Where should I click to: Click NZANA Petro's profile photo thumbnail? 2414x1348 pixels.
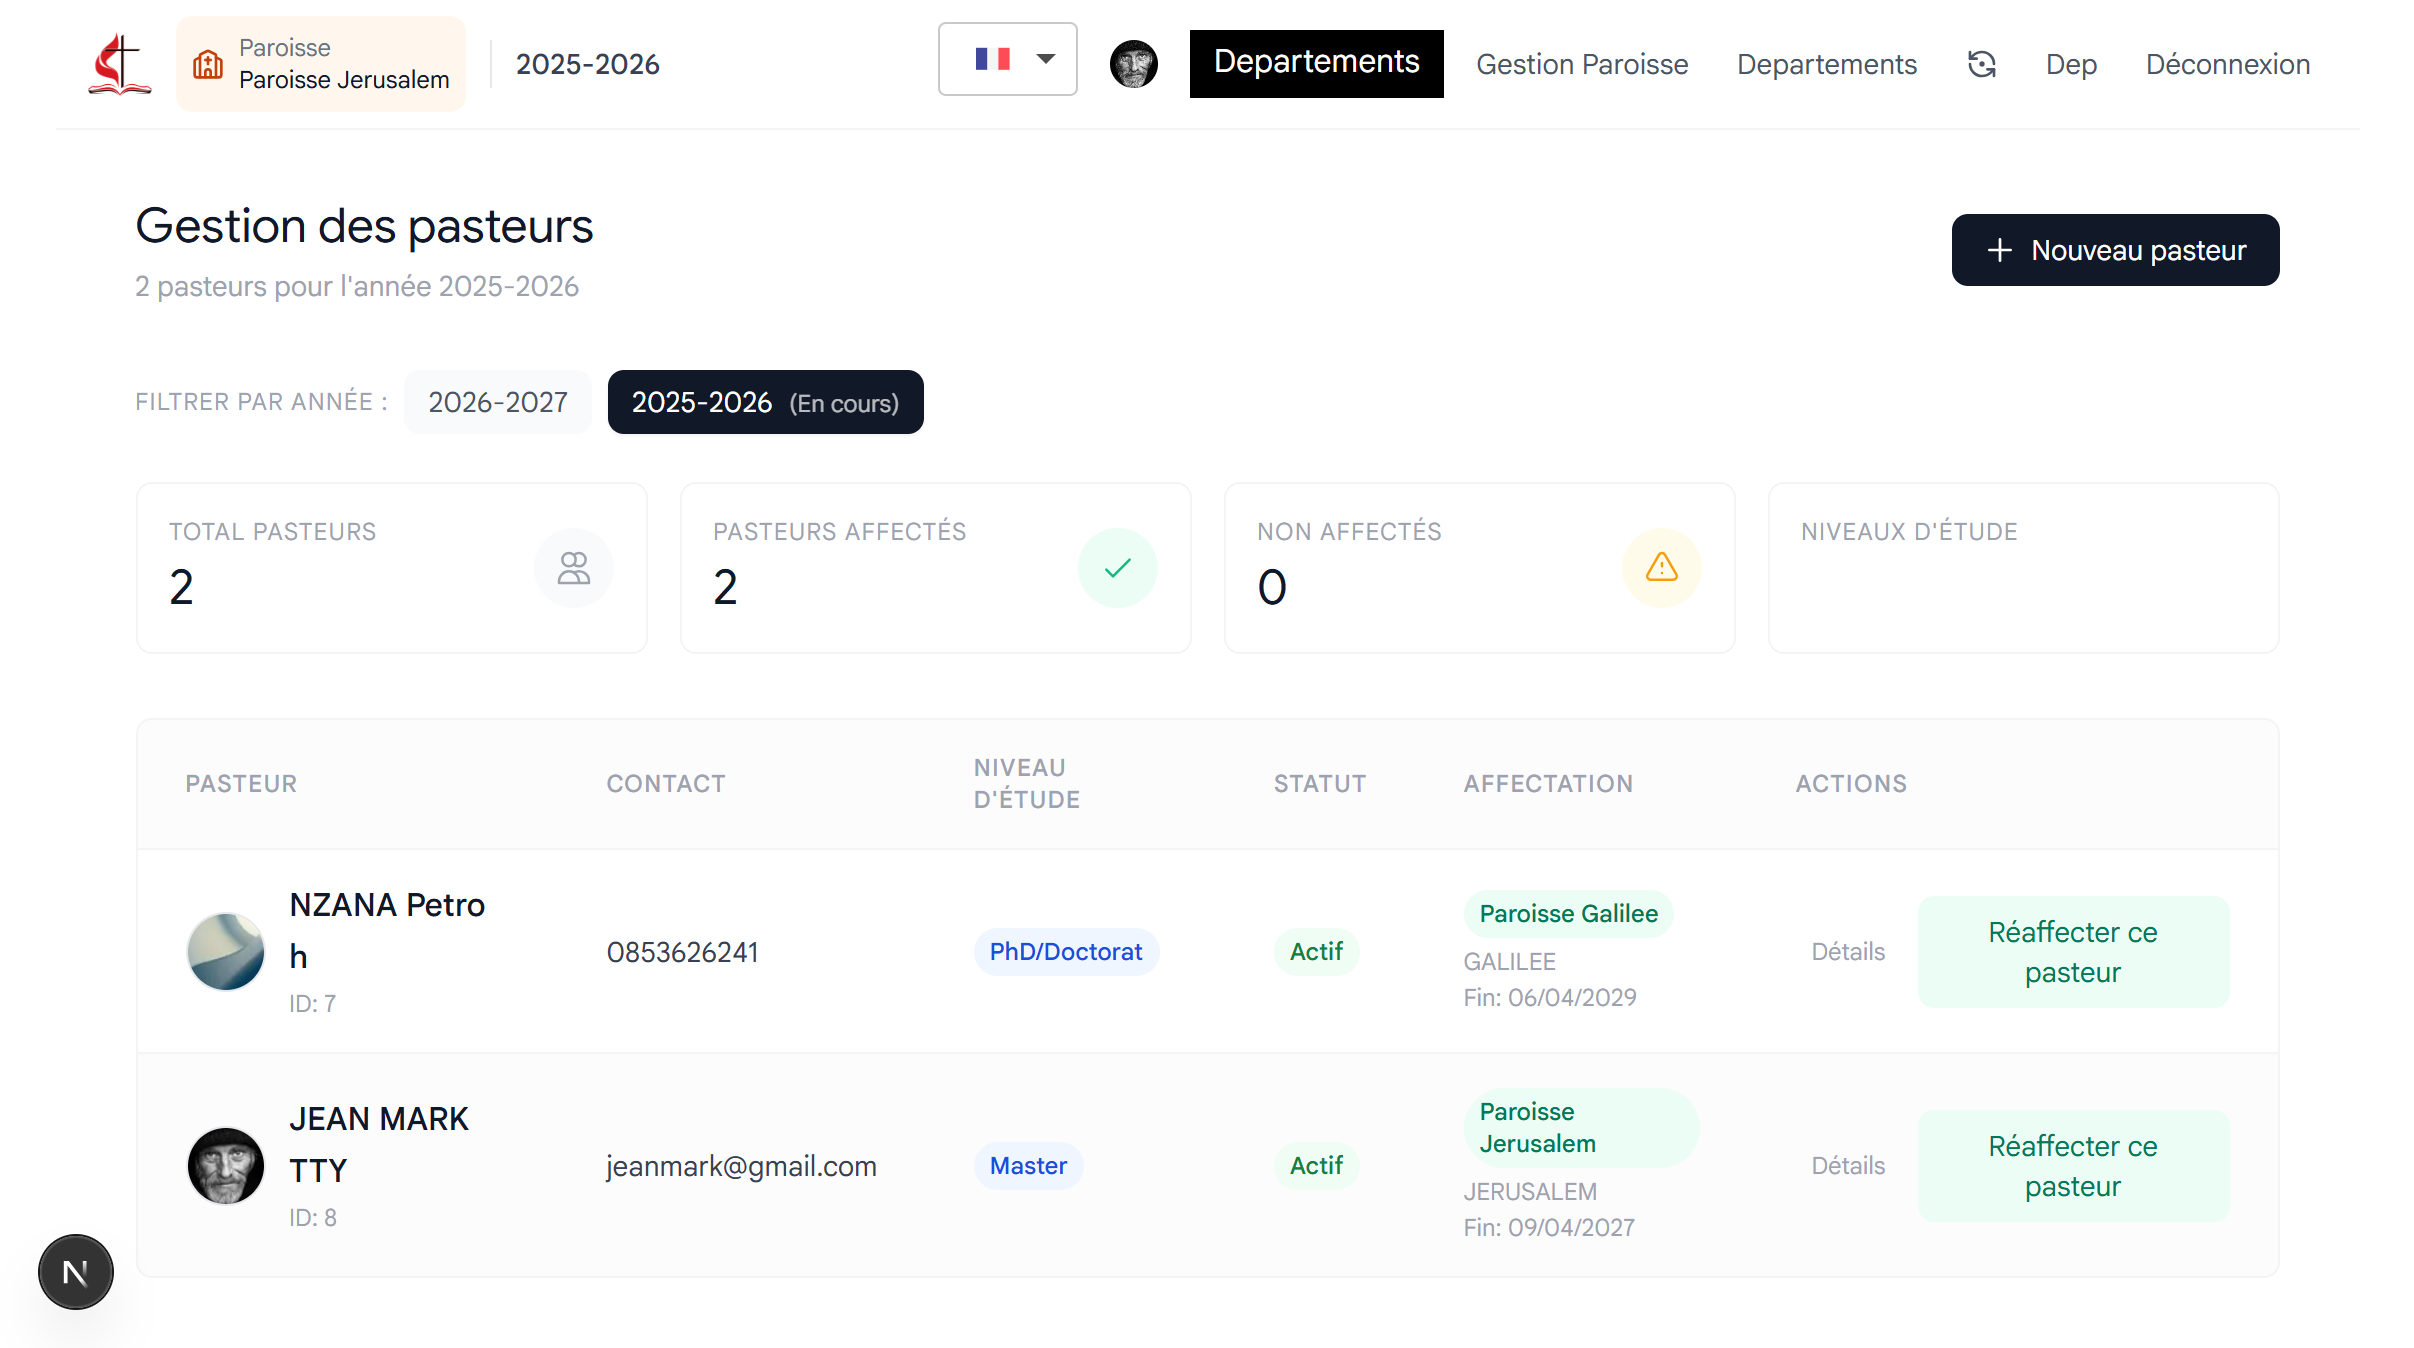click(x=226, y=952)
